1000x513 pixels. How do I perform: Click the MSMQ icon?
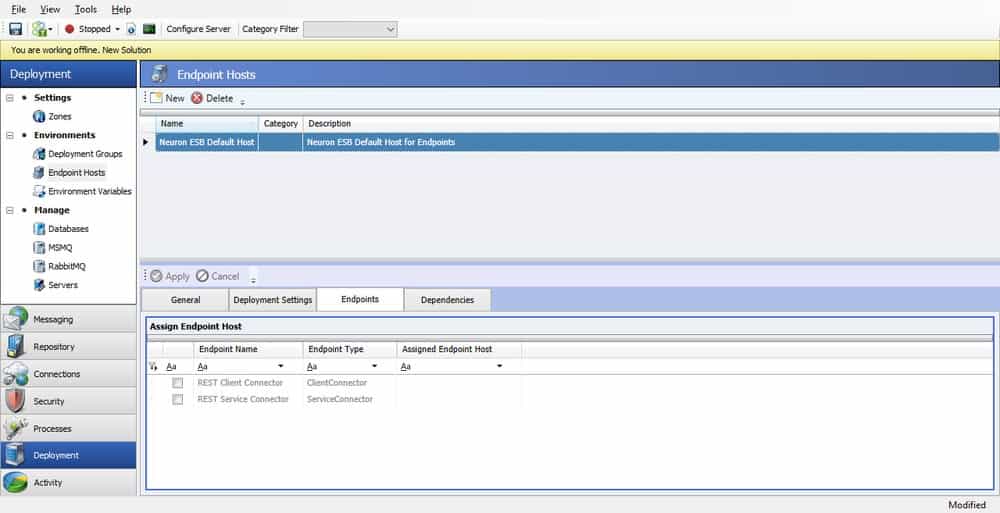pos(39,248)
